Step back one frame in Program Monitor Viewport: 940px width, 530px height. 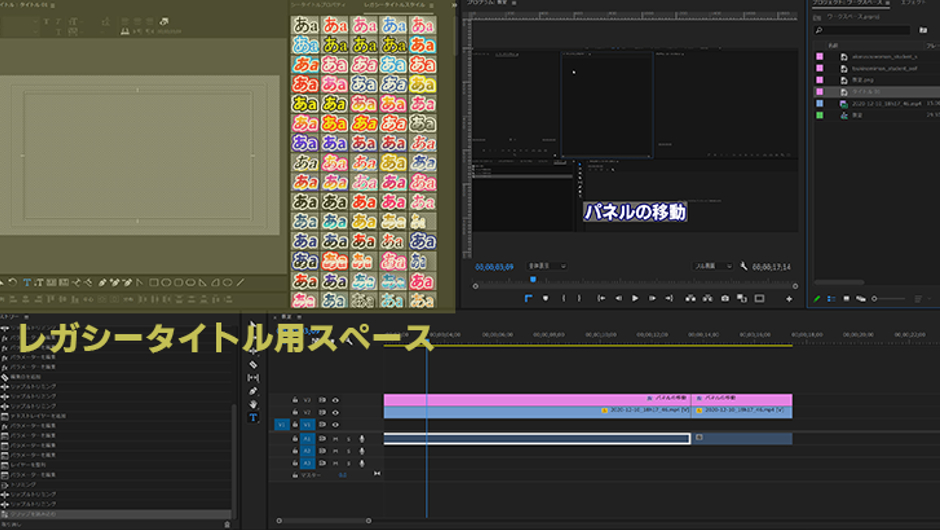[618, 299]
